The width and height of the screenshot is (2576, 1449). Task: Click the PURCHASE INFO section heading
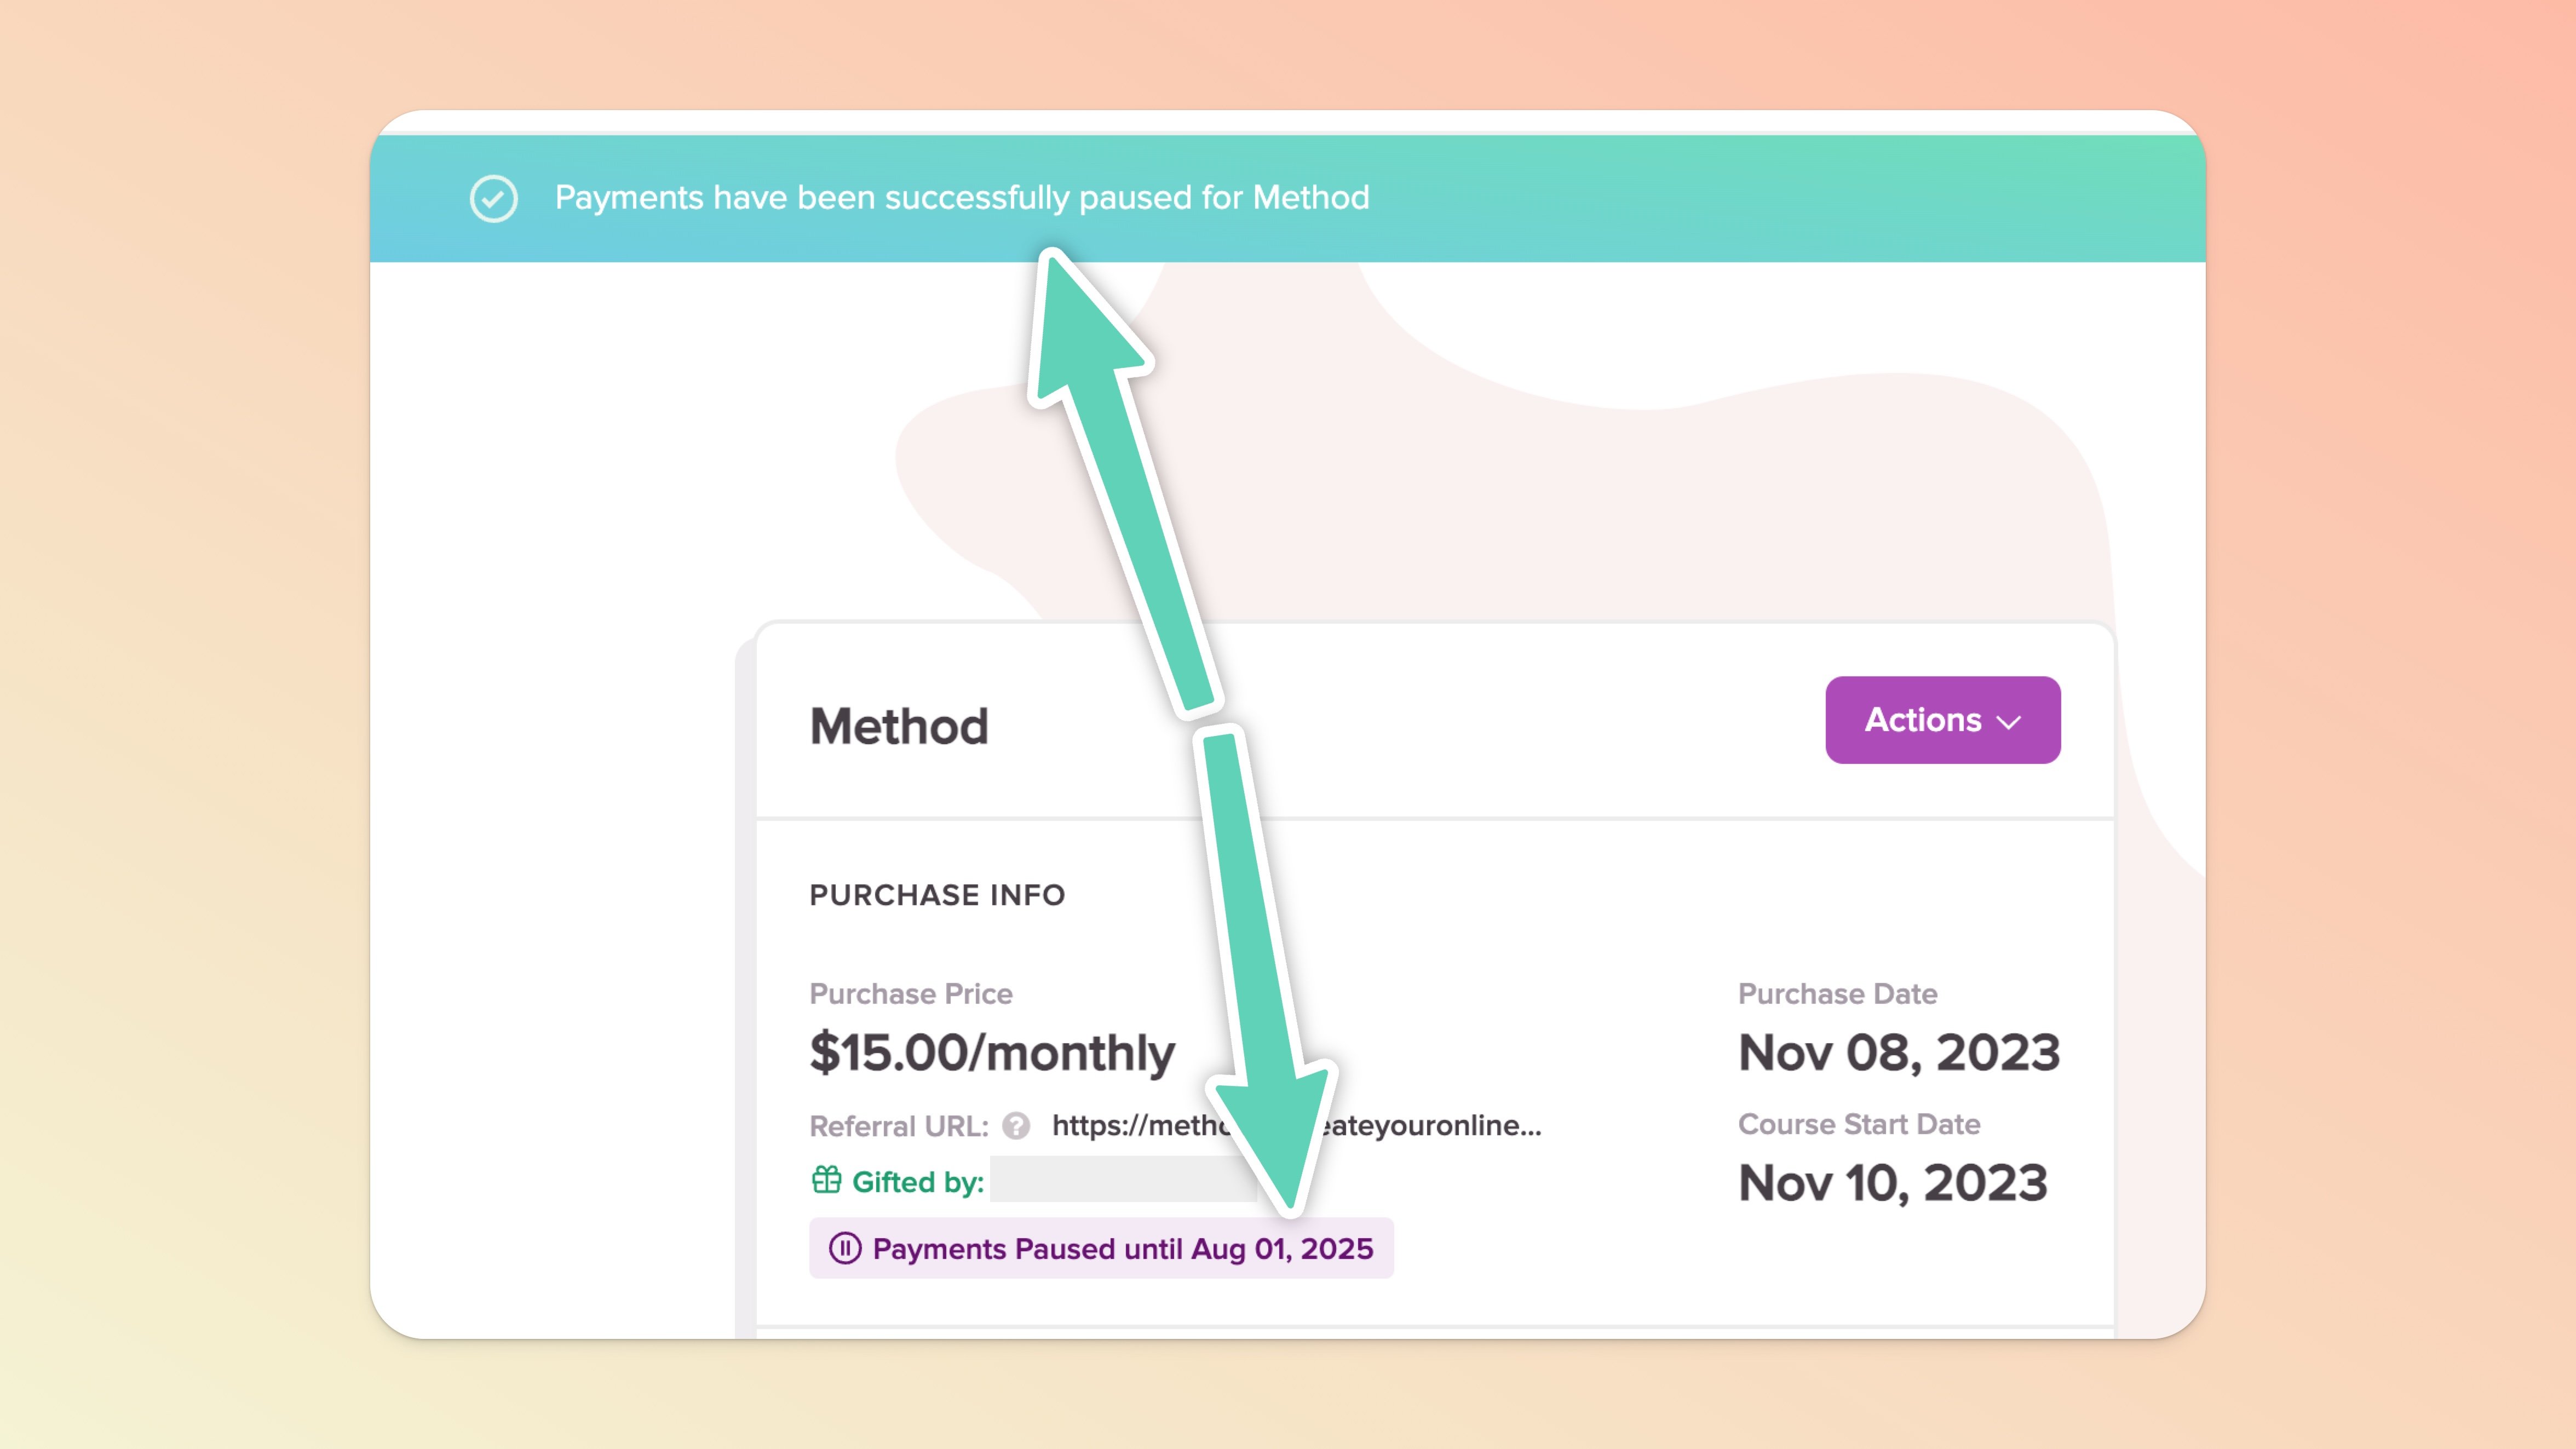pos(937,895)
